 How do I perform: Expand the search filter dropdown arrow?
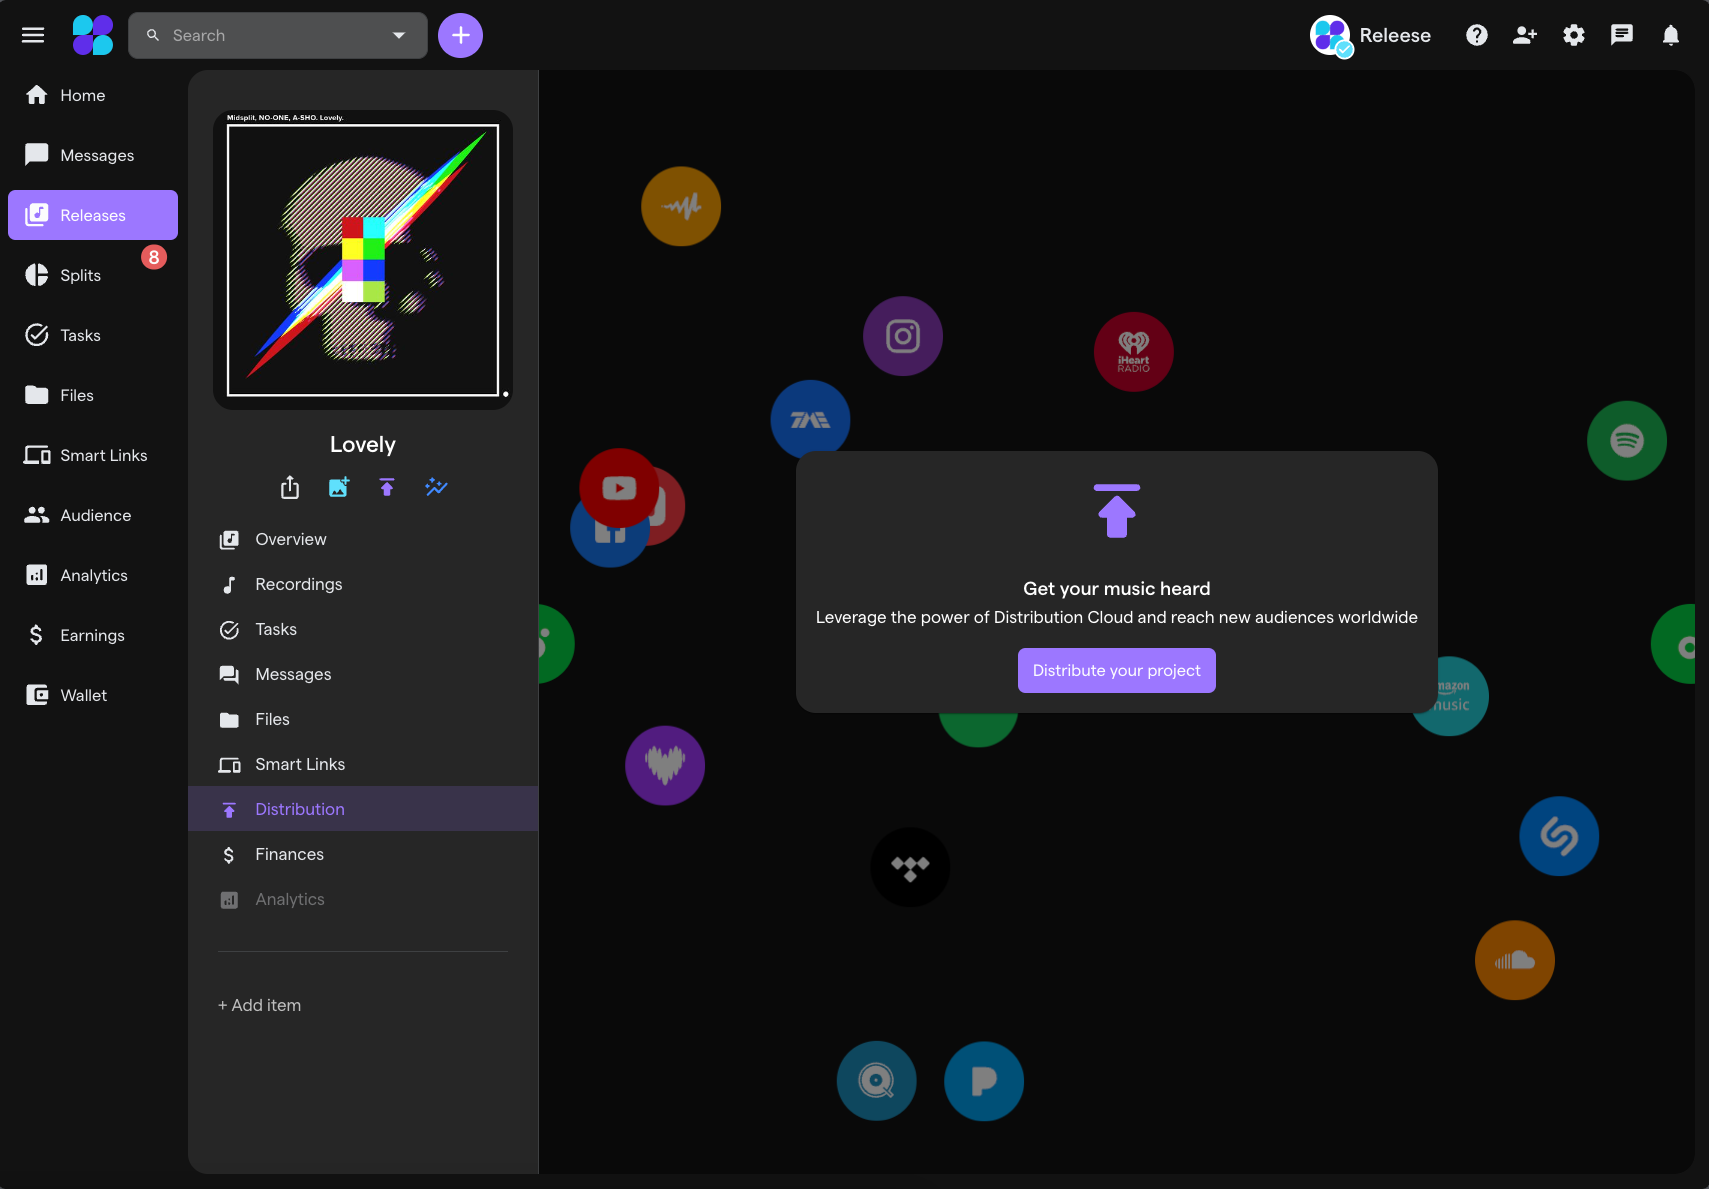click(399, 35)
